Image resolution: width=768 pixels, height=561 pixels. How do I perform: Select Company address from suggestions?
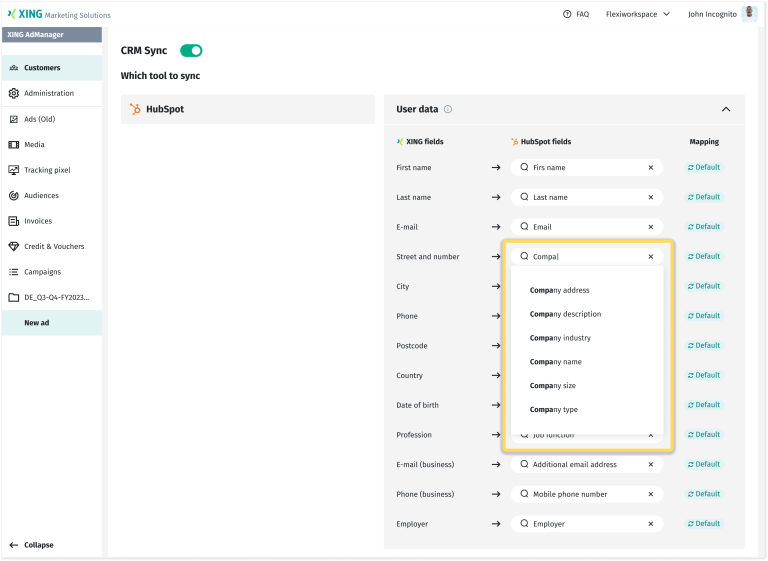coord(560,290)
